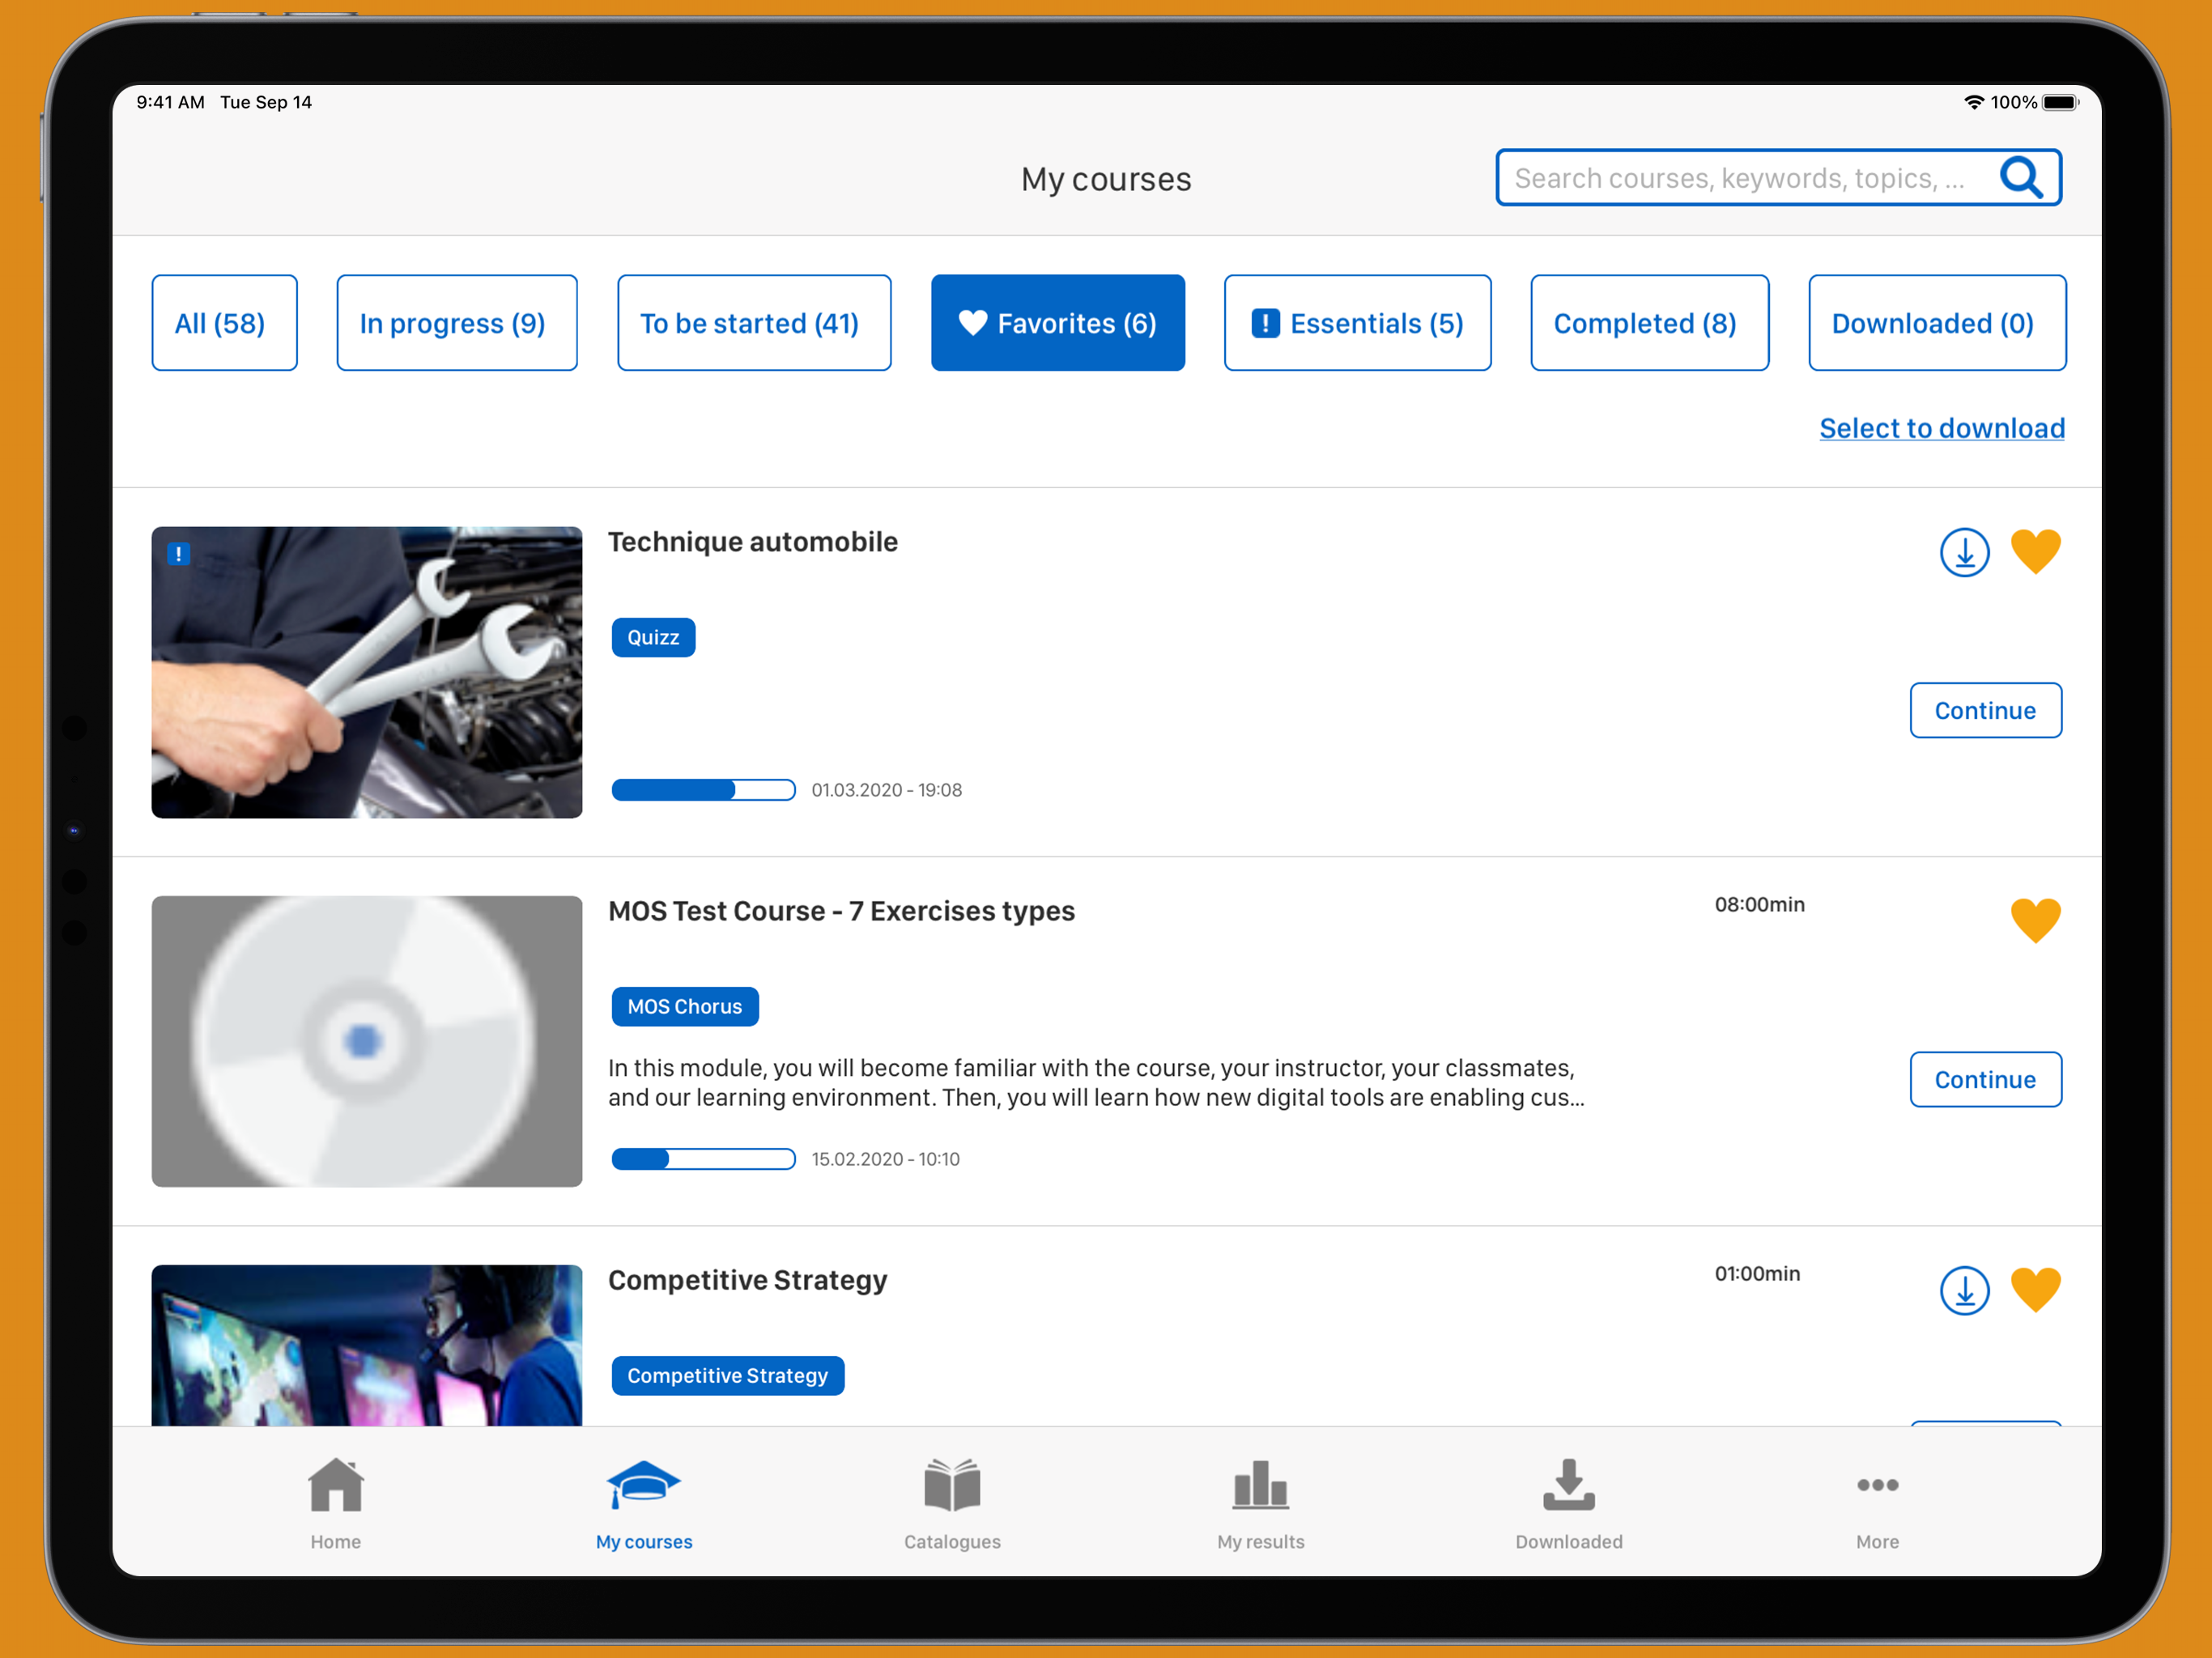Select the Essentials (5) filter
Screen dimensions: 2212x1658
click(1357, 323)
